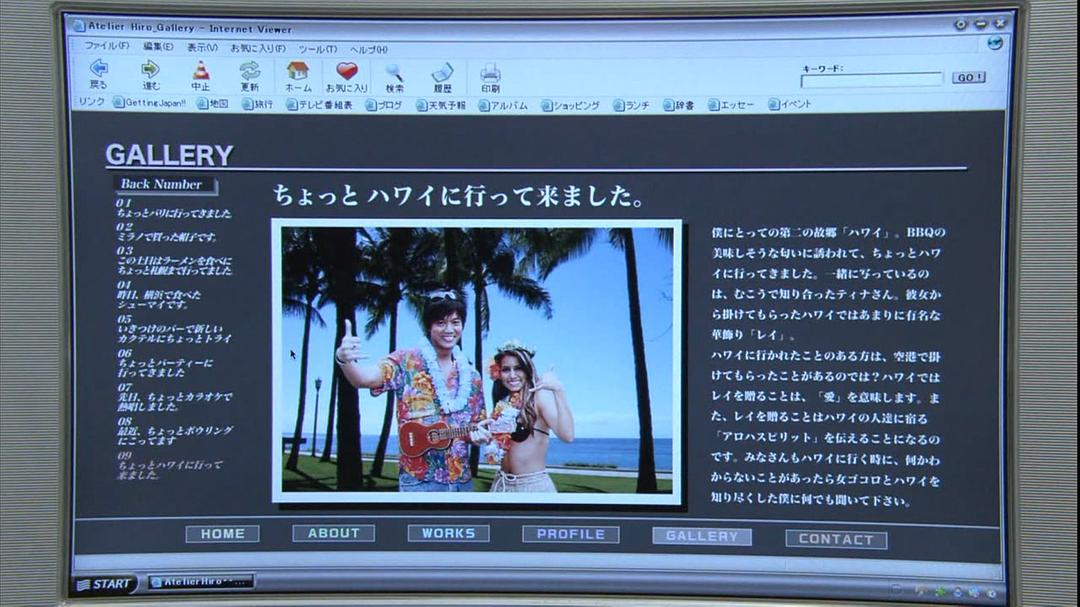Select the PROFILE navigation button
The height and width of the screenshot is (607, 1080).
(570, 534)
